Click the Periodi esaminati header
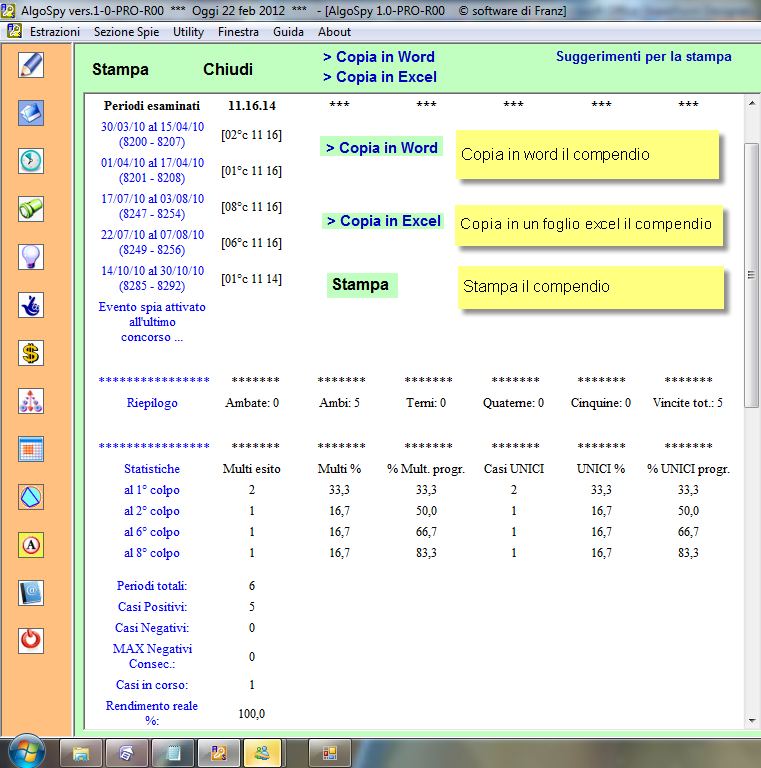The image size is (761, 768). (x=152, y=106)
